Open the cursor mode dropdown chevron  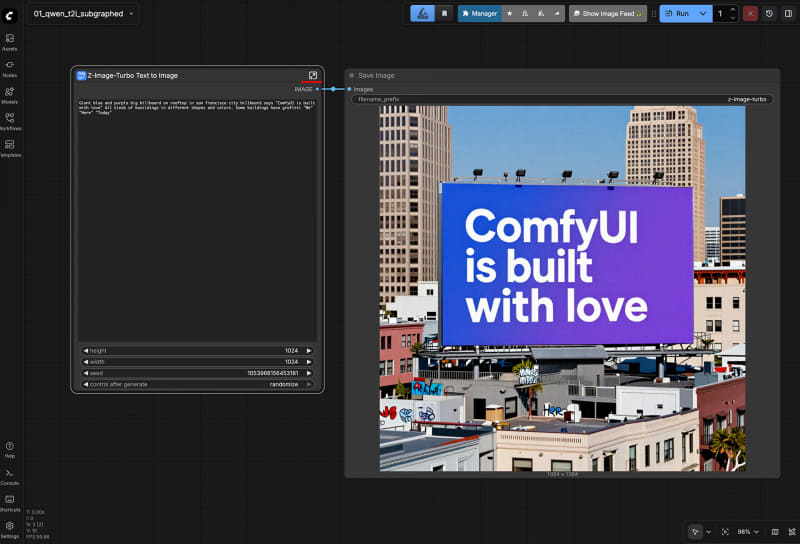709,532
